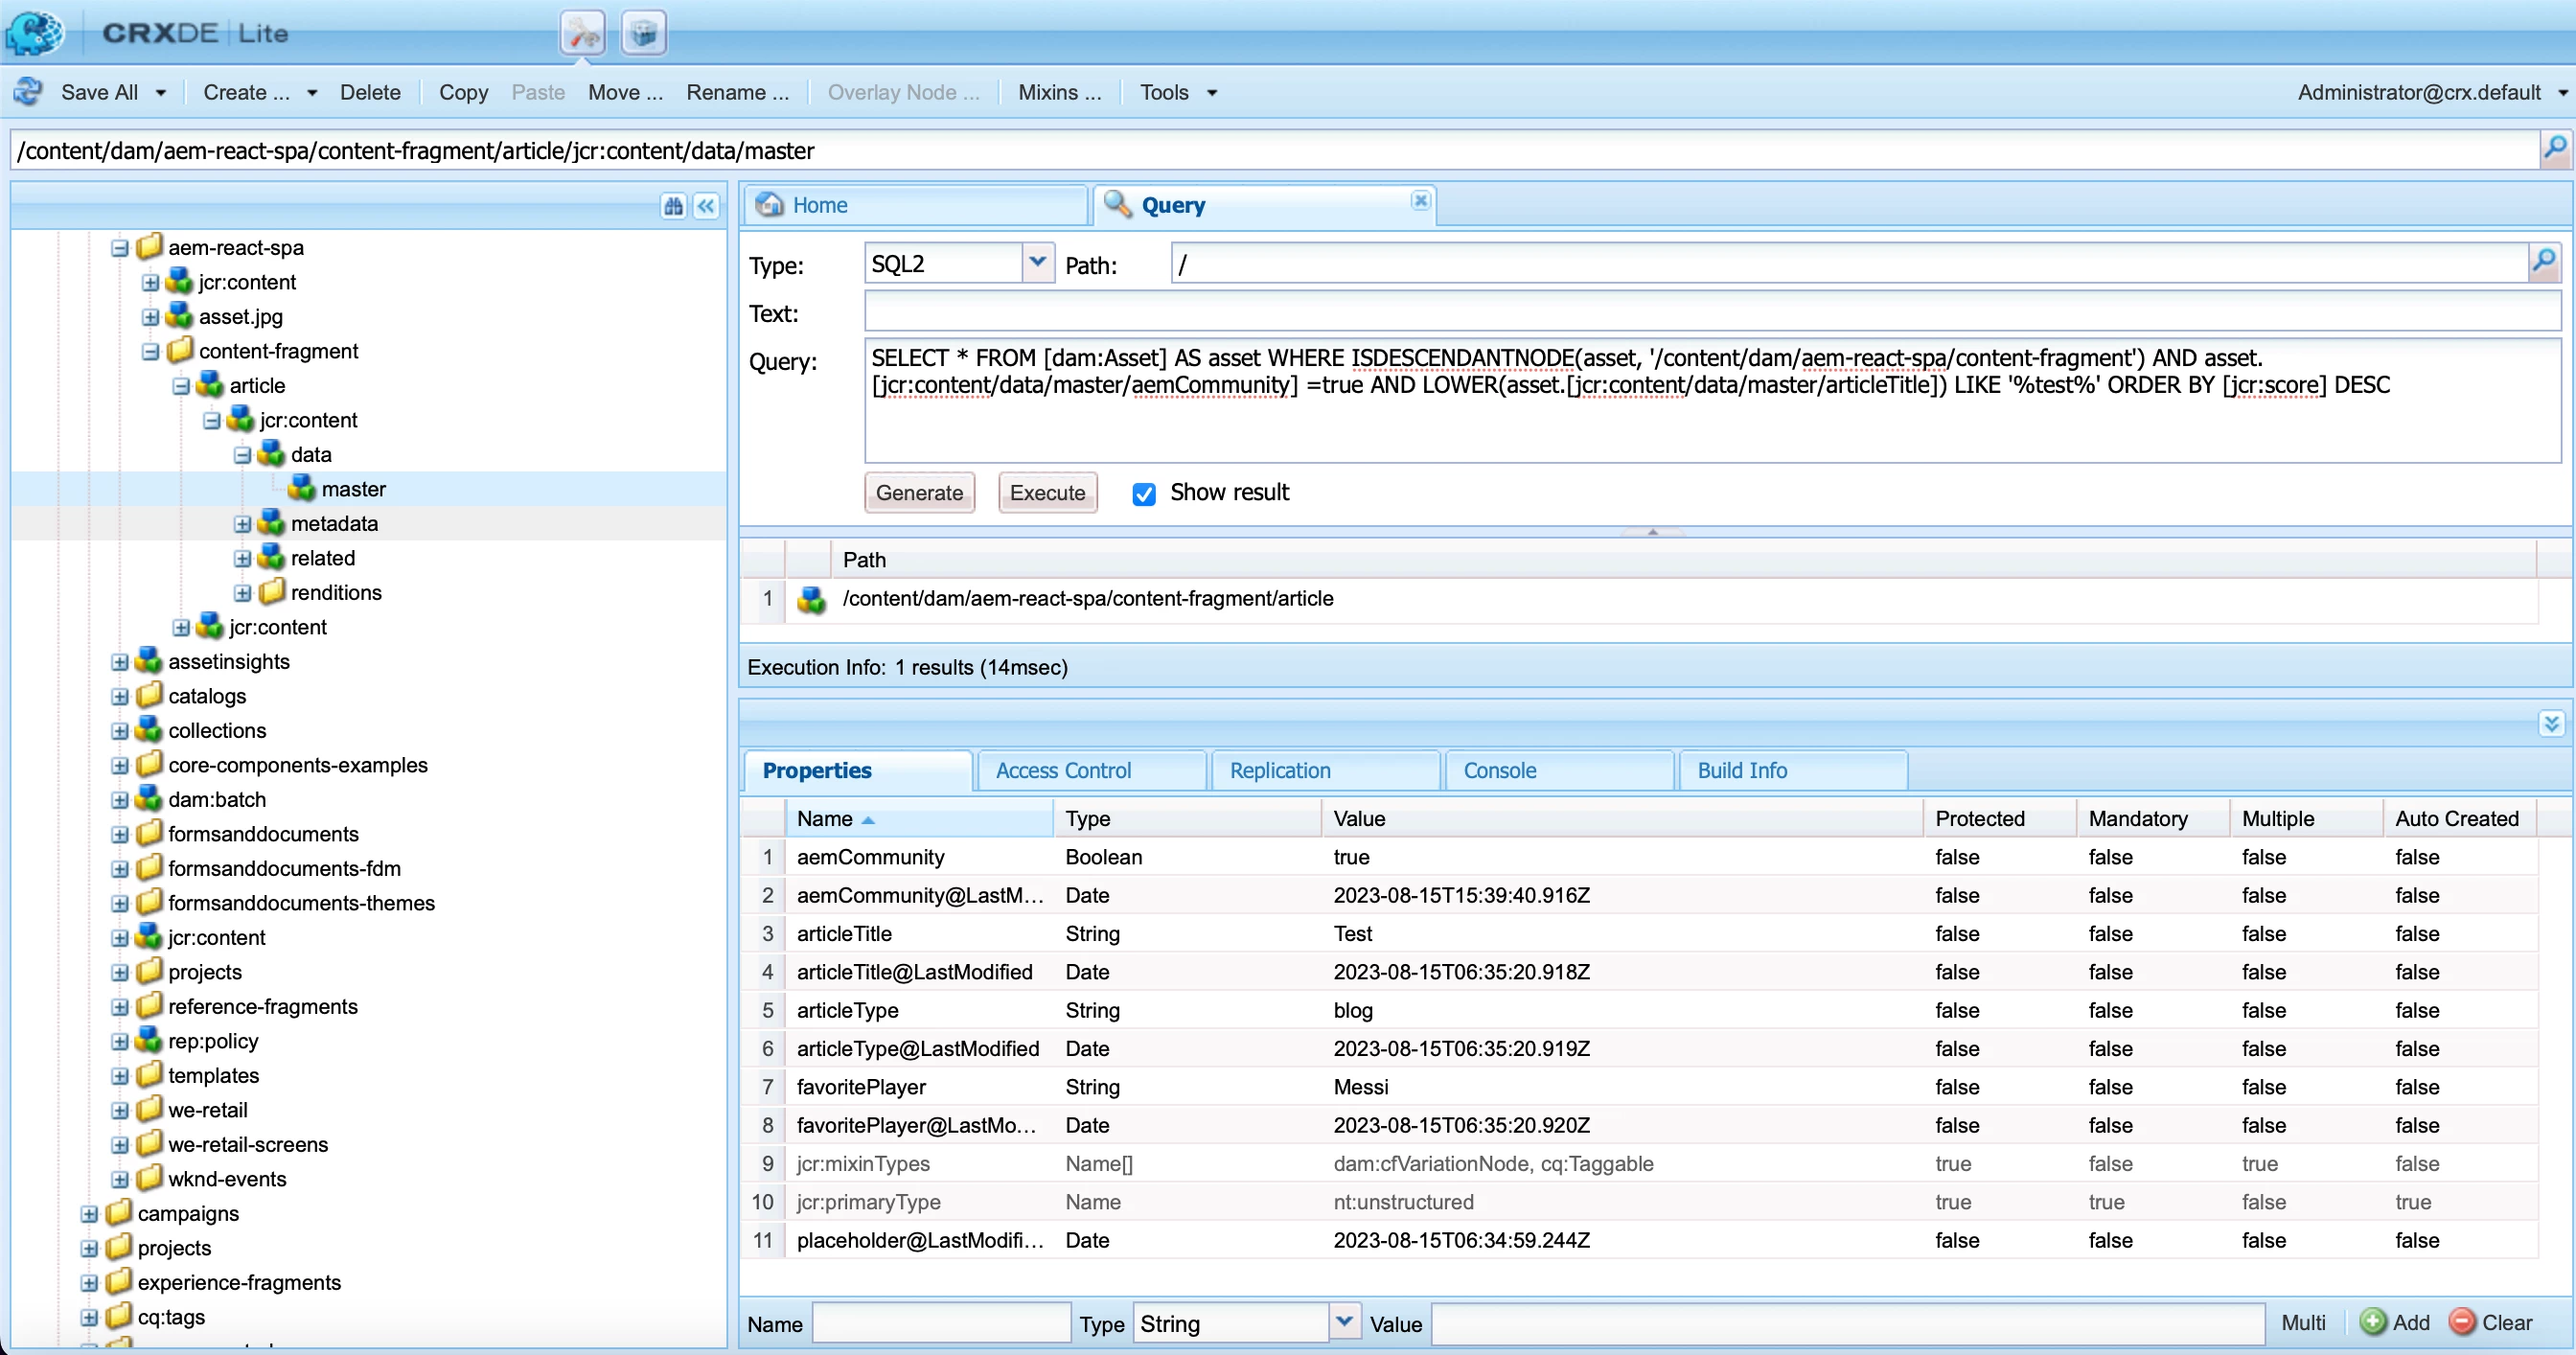Click the tools wrench icon in header
The image size is (2576, 1355).
pyautogui.click(x=582, y=34)
